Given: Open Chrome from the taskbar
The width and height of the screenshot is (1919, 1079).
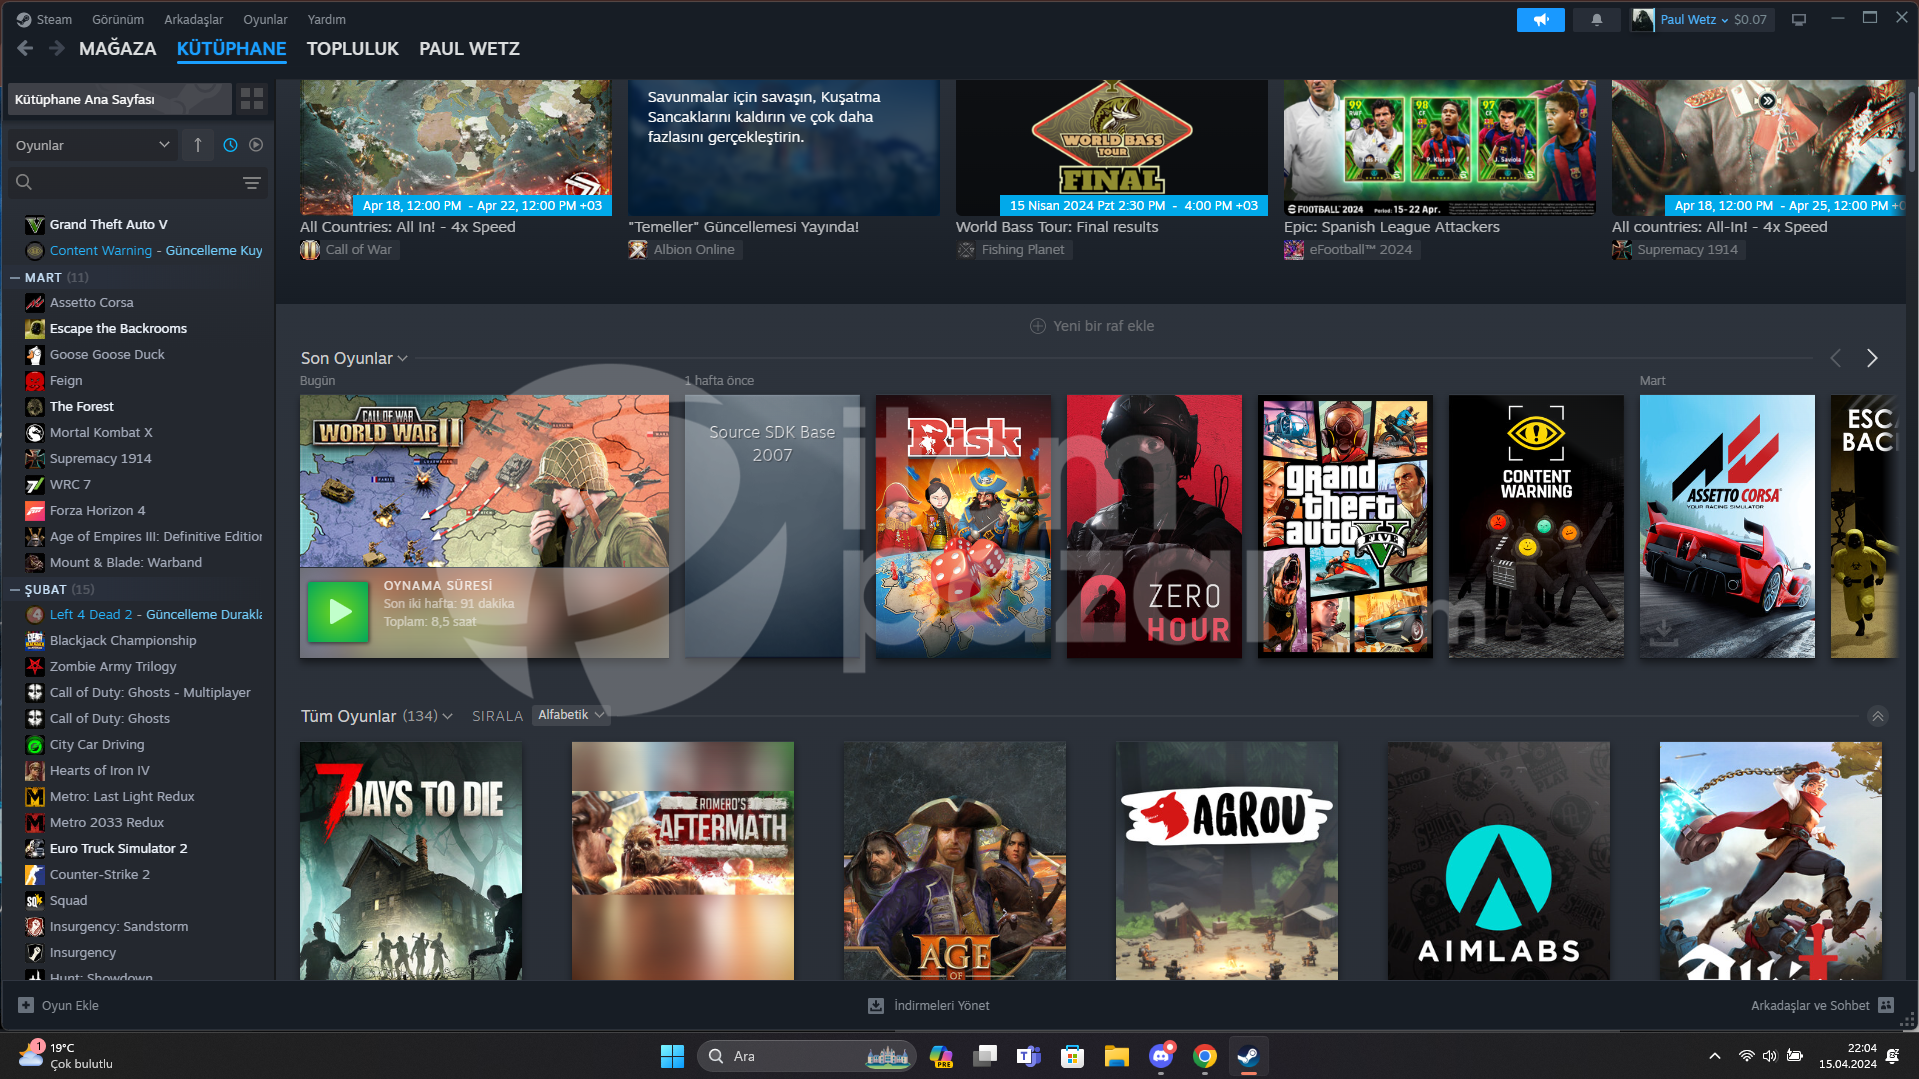Looking at the screenshot, I should coord(1205,1056).
